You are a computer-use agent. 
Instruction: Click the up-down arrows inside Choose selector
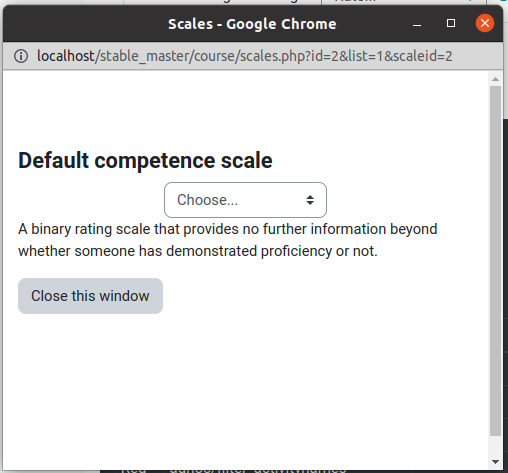pos(310,200)
